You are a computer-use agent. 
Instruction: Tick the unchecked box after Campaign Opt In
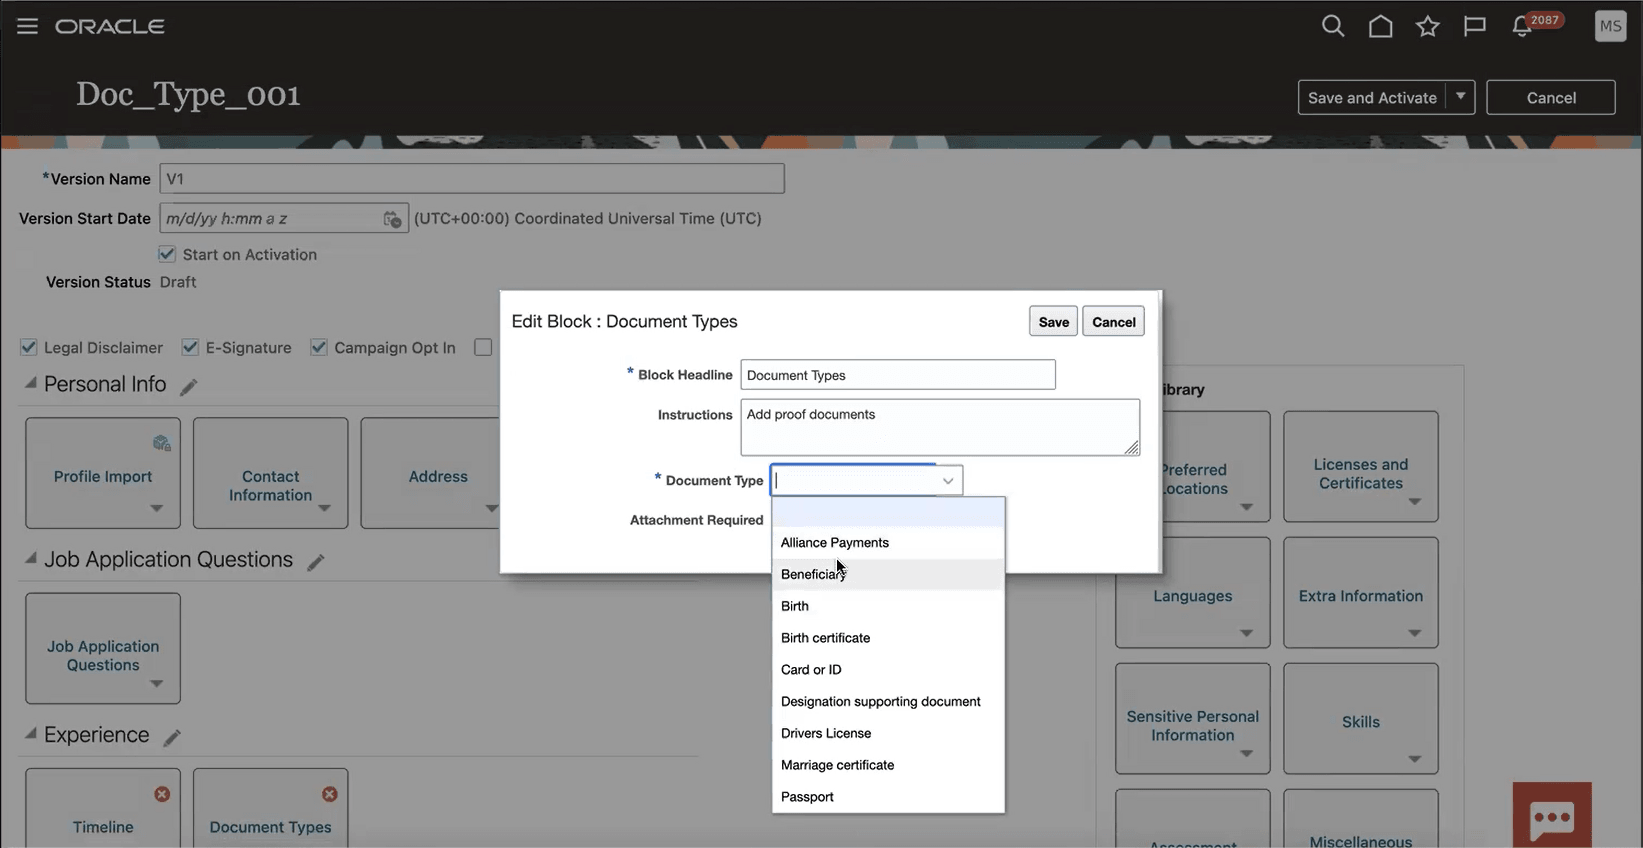point(483,347)
